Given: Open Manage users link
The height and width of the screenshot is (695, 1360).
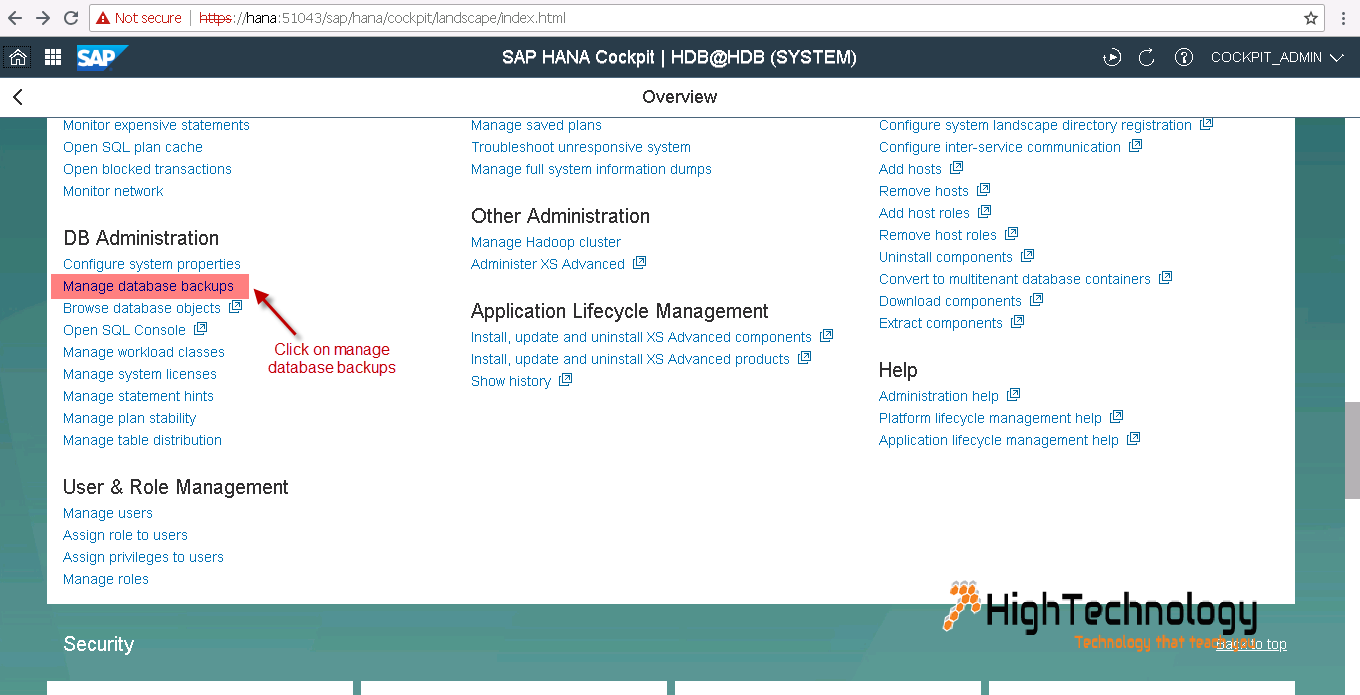Looking at the screenshot, I should [x=108, y=513].
